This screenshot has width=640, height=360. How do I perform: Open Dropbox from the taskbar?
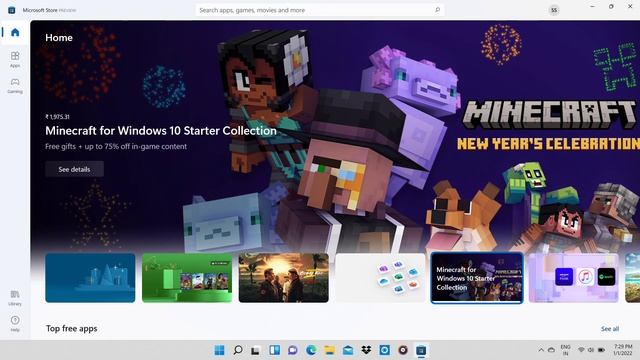tap(366, 350)
